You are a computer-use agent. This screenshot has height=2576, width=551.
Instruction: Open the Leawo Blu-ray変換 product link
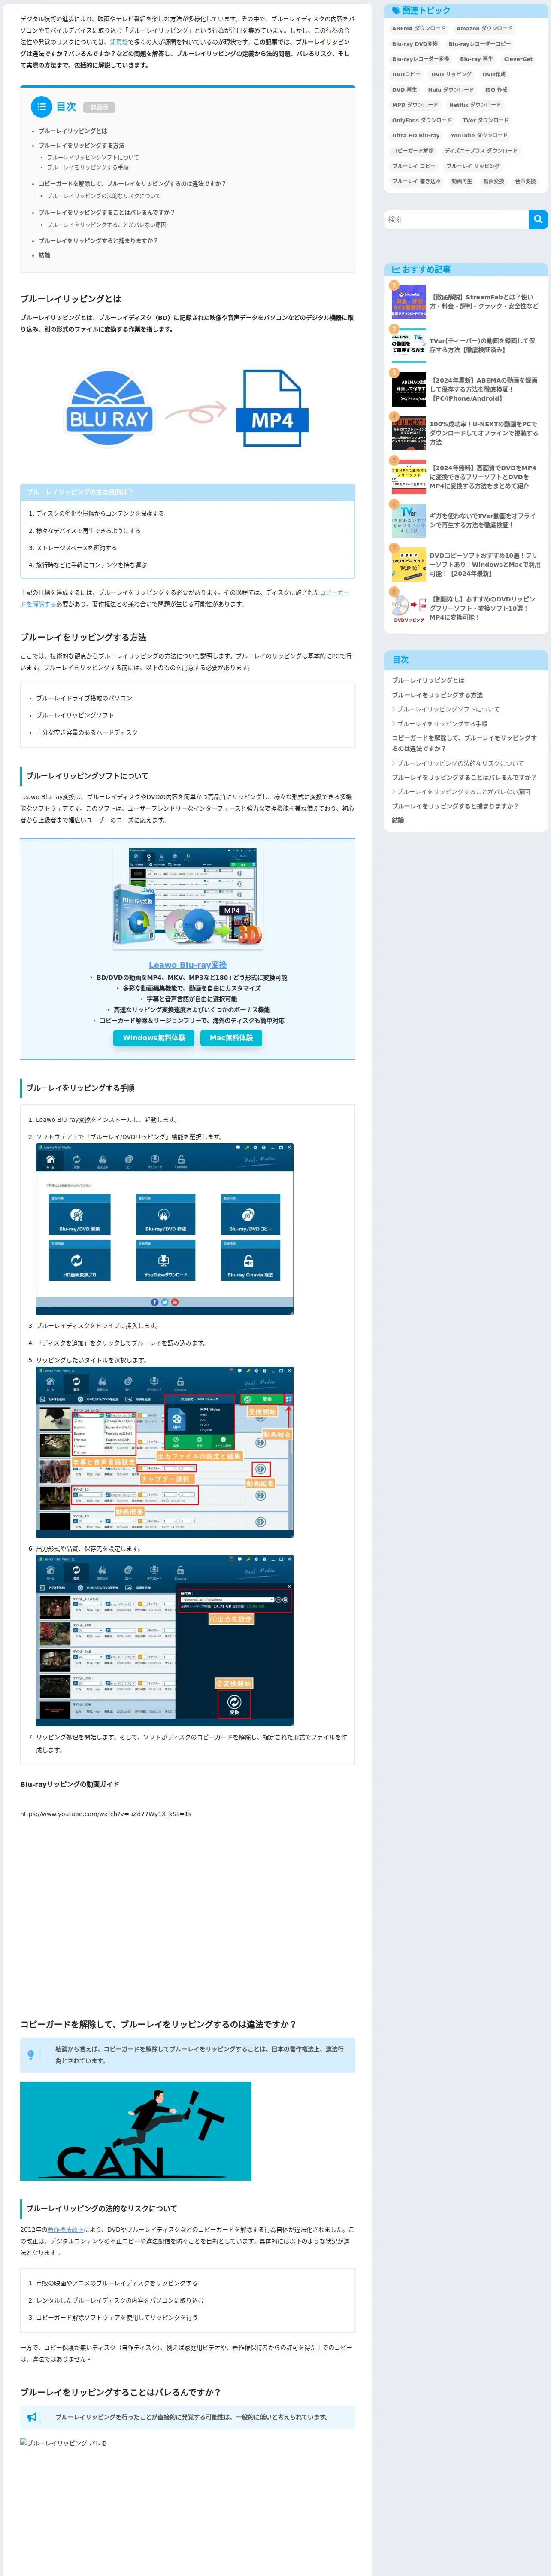[188, 965]
